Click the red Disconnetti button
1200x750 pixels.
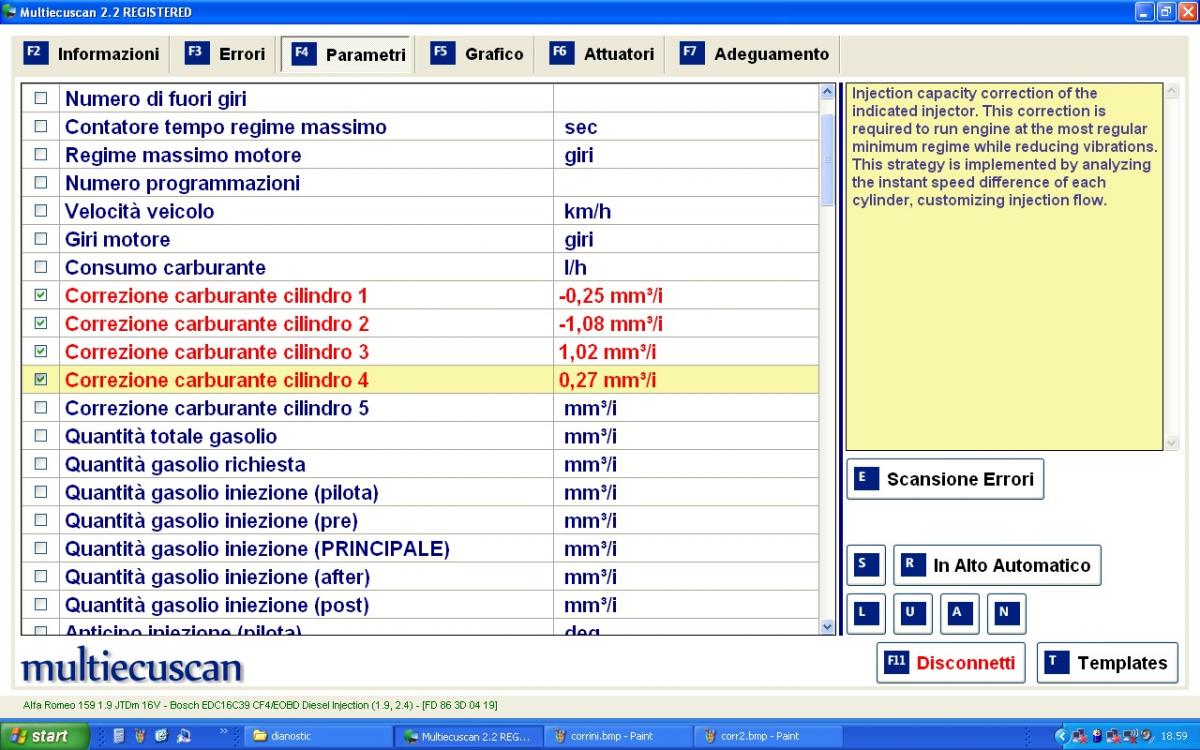(950, 663)
